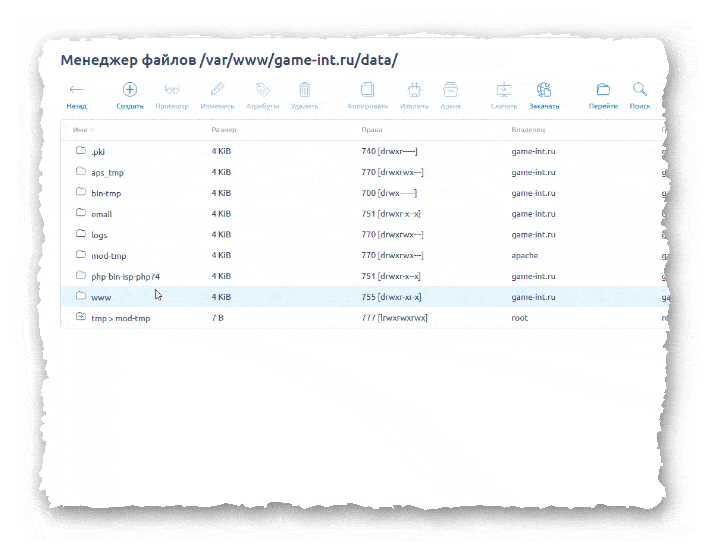Click the Удалить trash icon
Screen dimensions: 704x544
pos(304,89)
